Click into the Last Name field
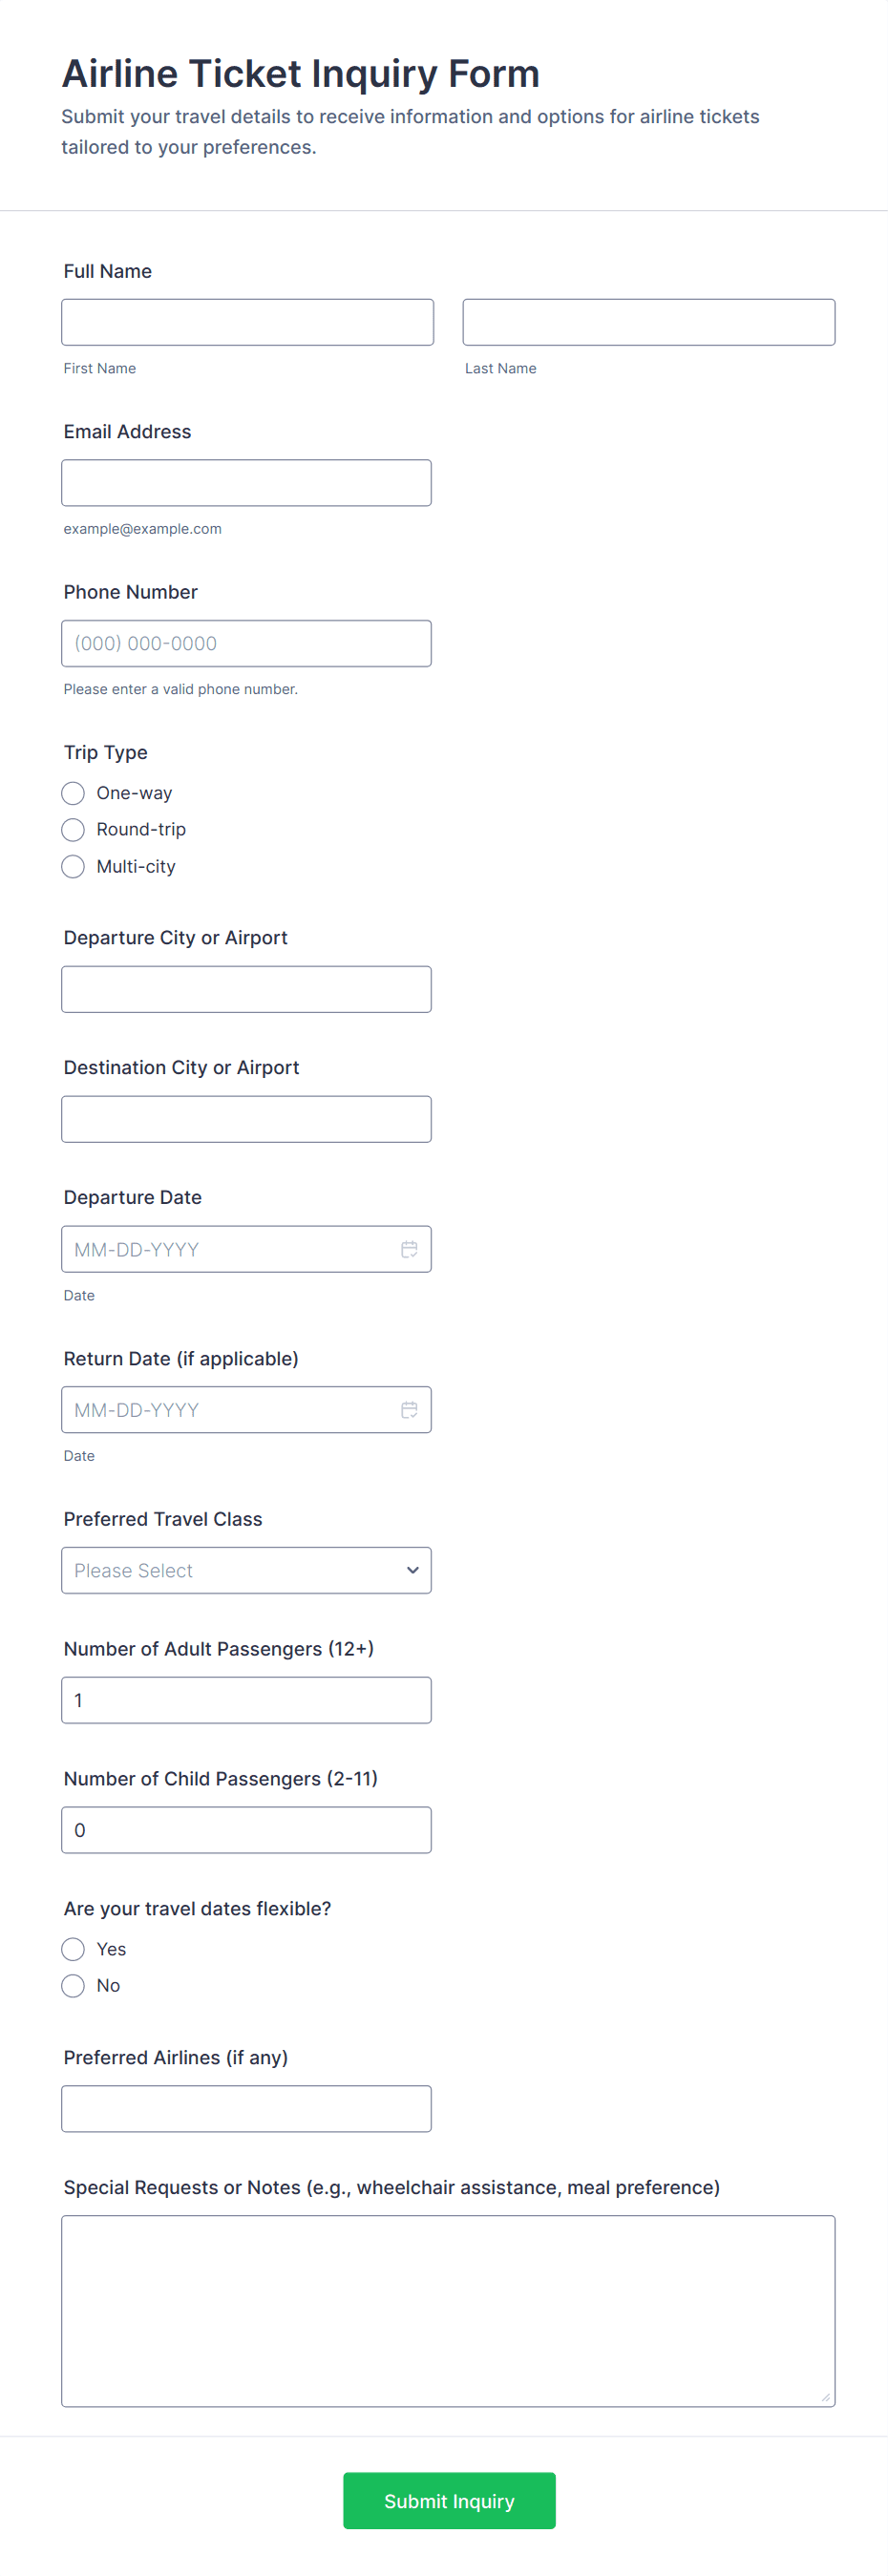 click(648, 322)
